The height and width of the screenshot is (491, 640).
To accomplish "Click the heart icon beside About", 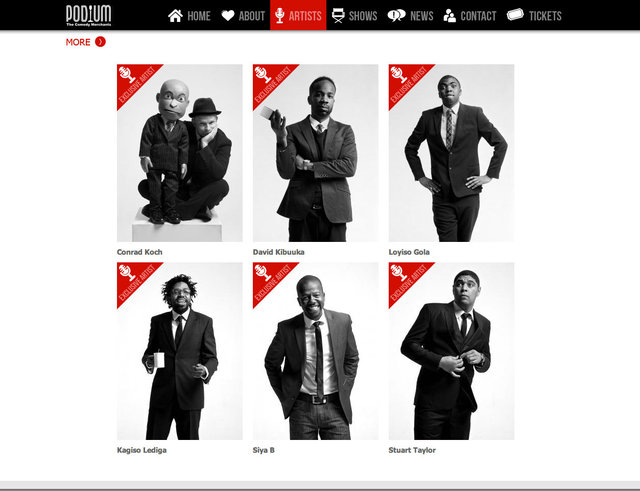I will tap(228, 16).
